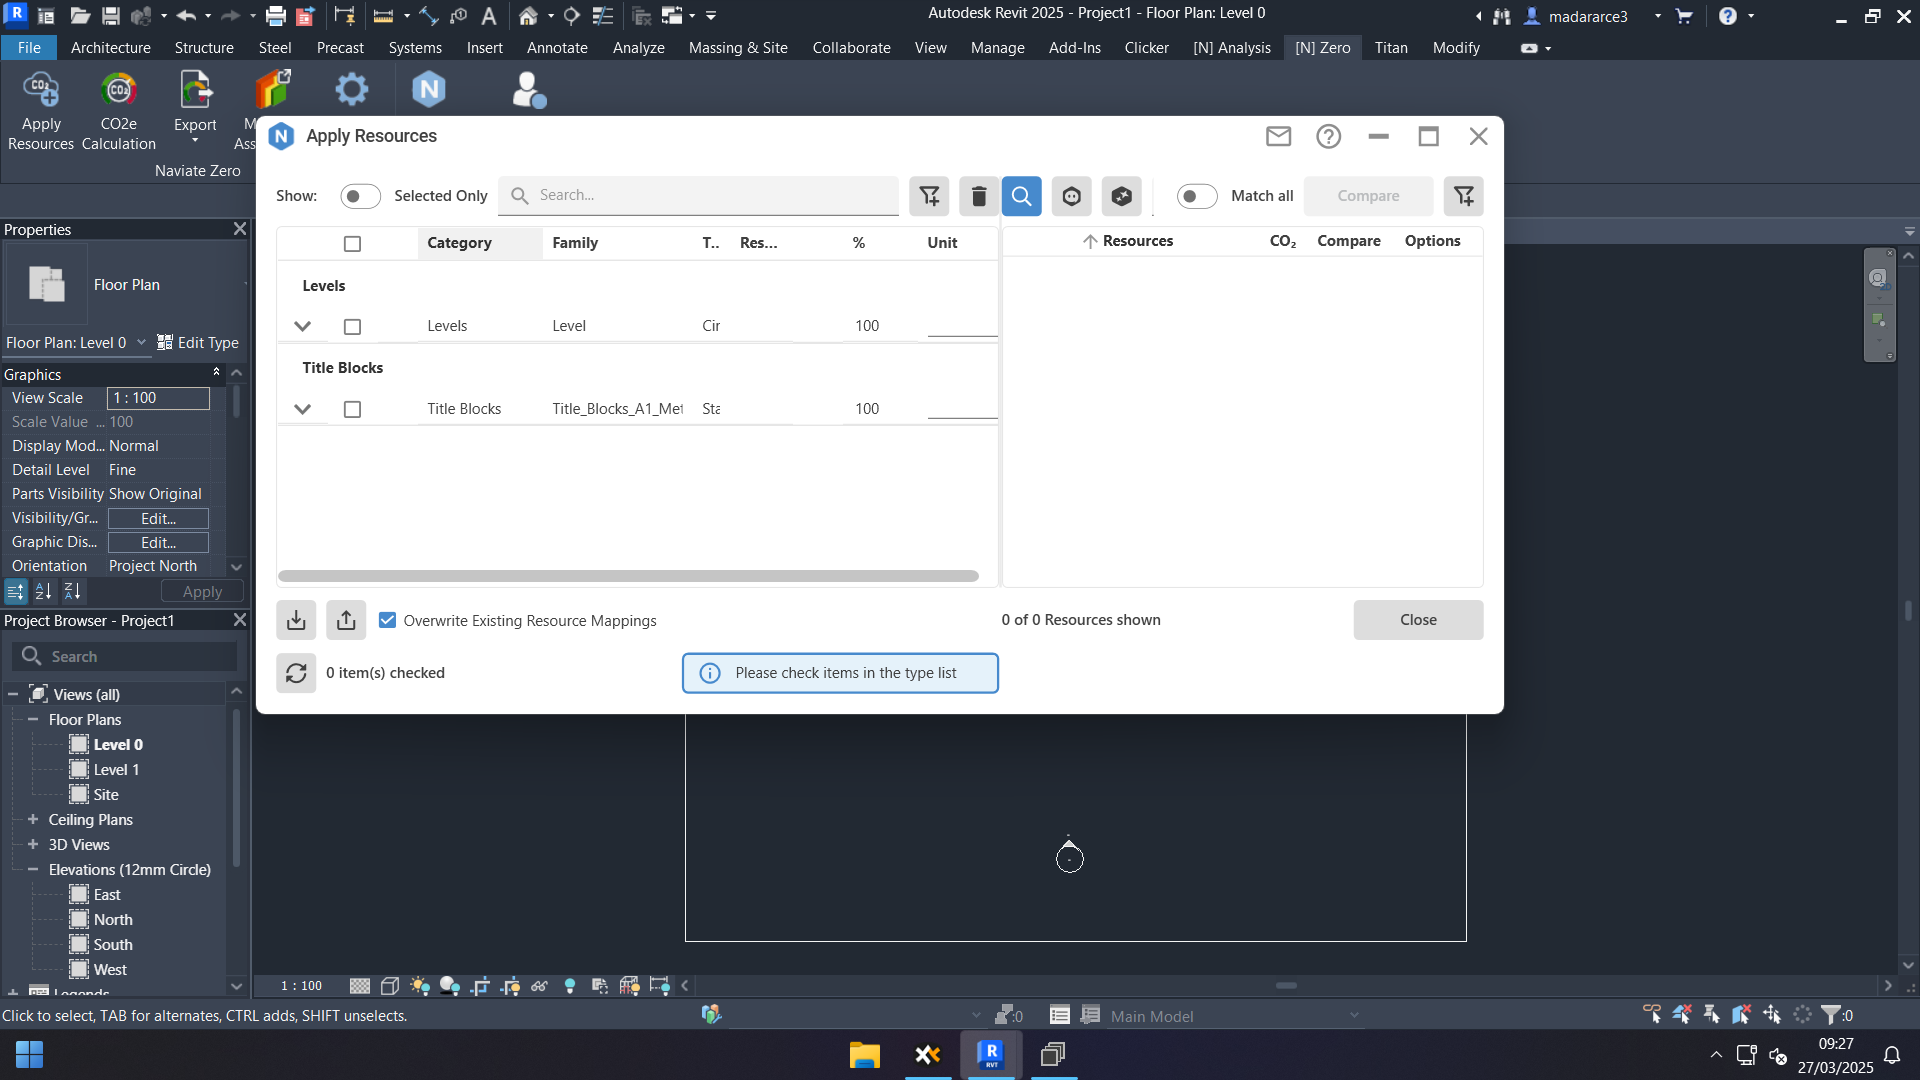Click the Compare button
Screen dimensions: 1920x1080
point(1368,196)
